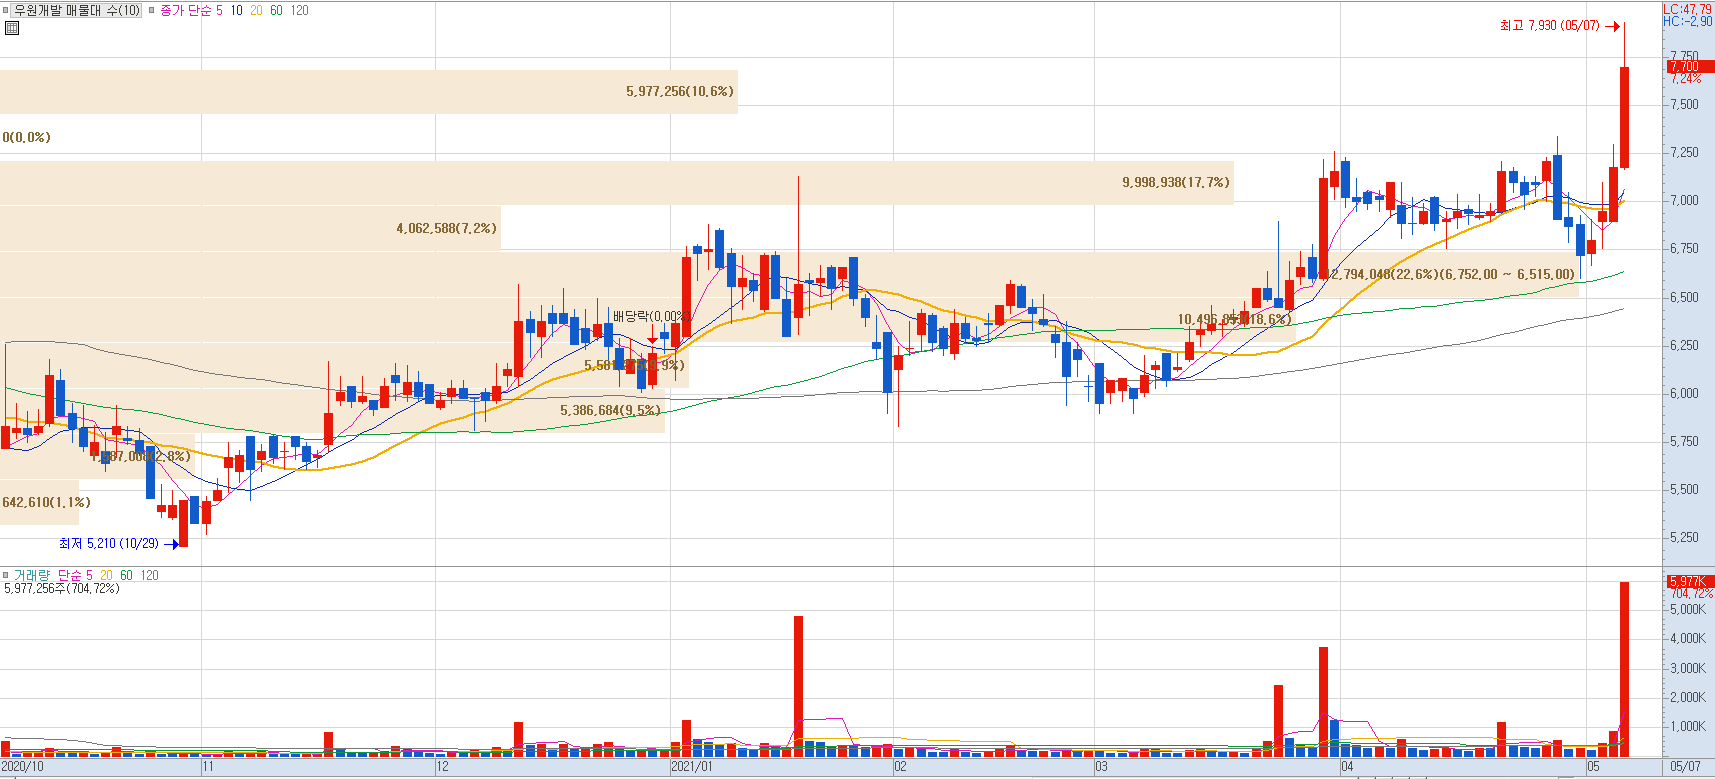Screen dimensions: 1715x779
Task: Click the 04 month date axis label
Action: 1347,767
